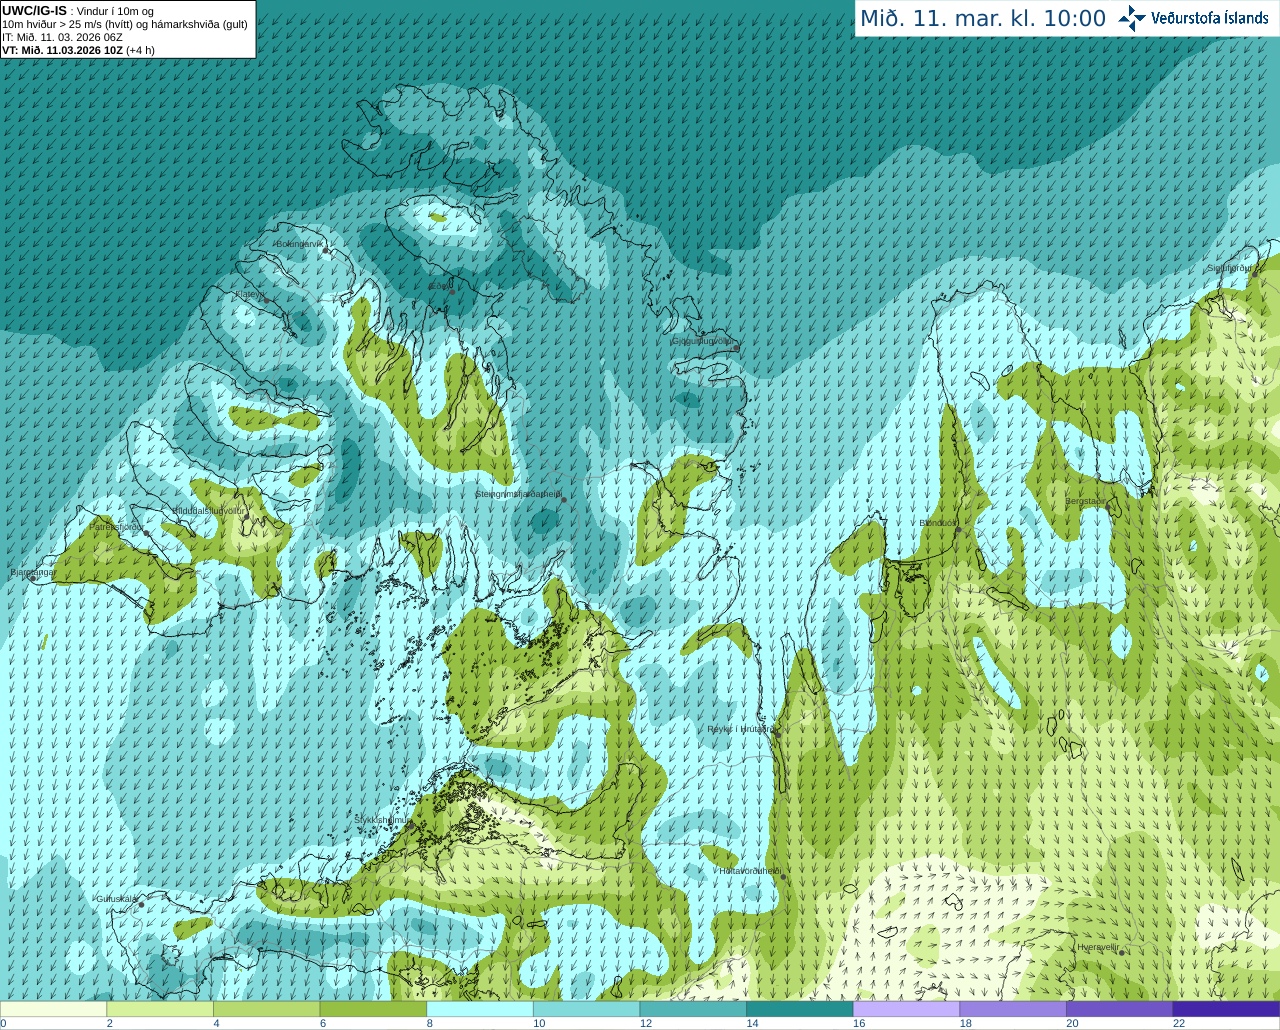
Task: Click the legend scale value 8
Action: [x=430, y=1024]
